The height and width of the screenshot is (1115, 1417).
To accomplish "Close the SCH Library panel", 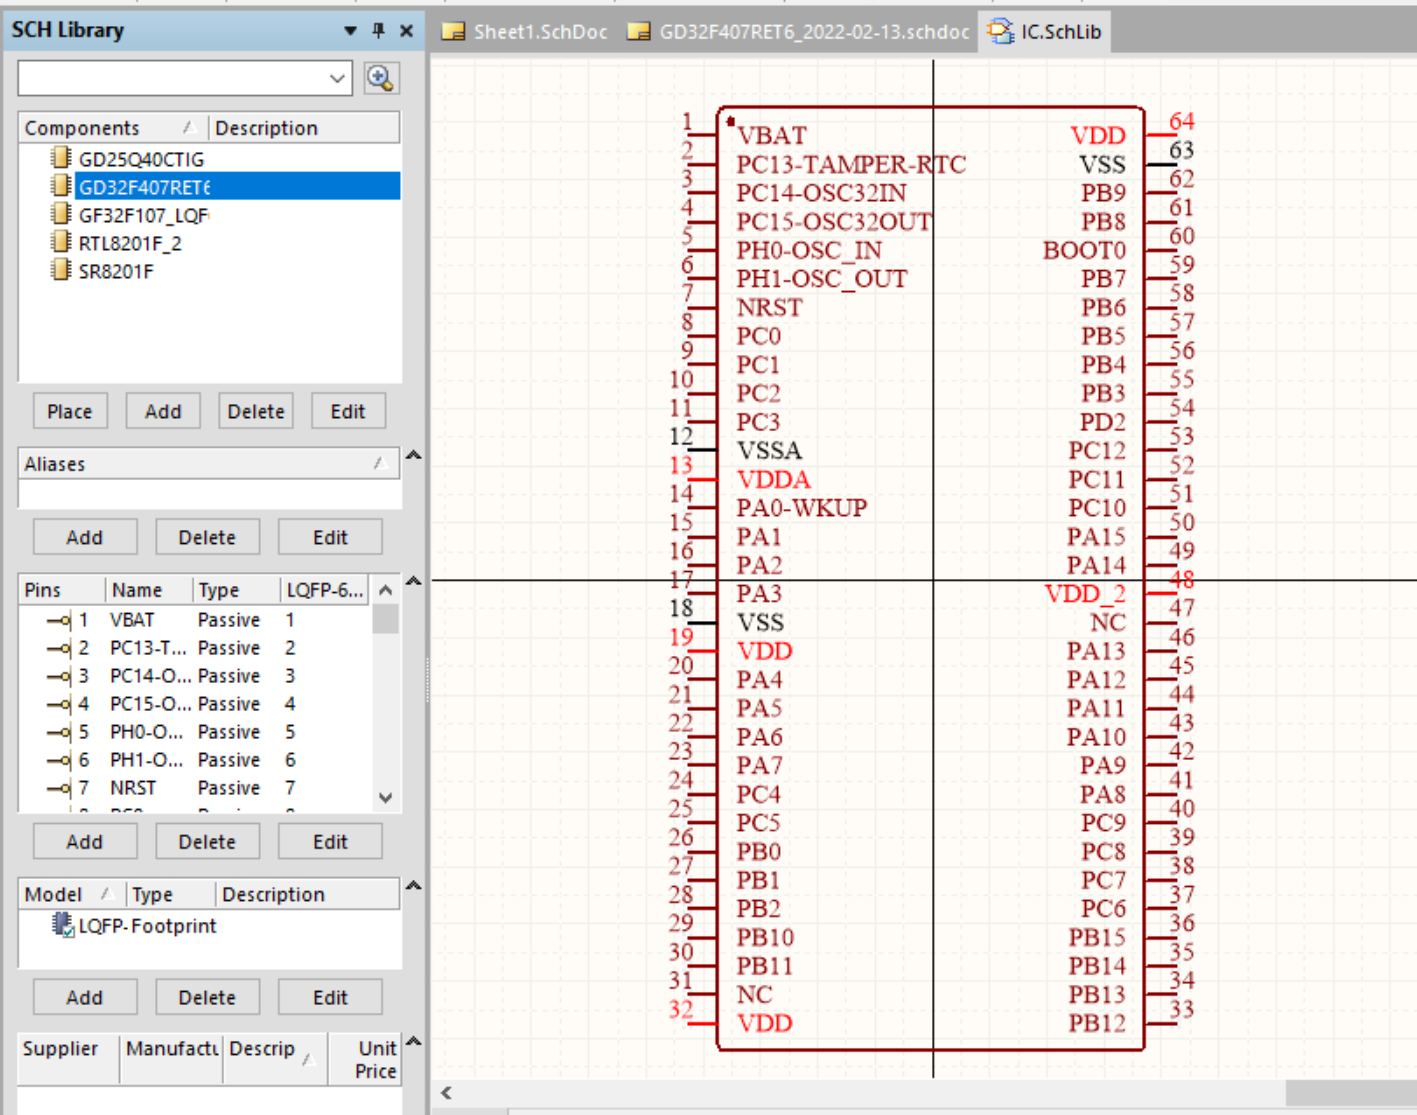I will (x=406, y=31).
